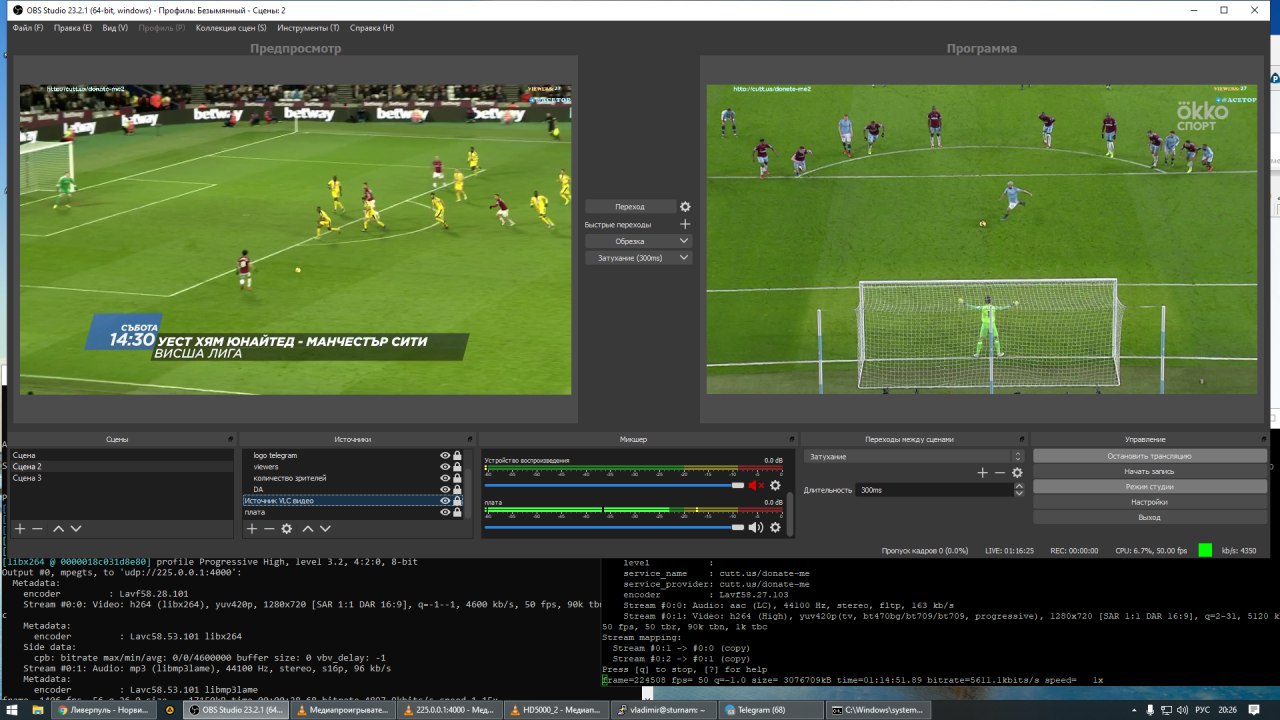Unmute Устройство воспроизведения audio

[x=756, y=485]
